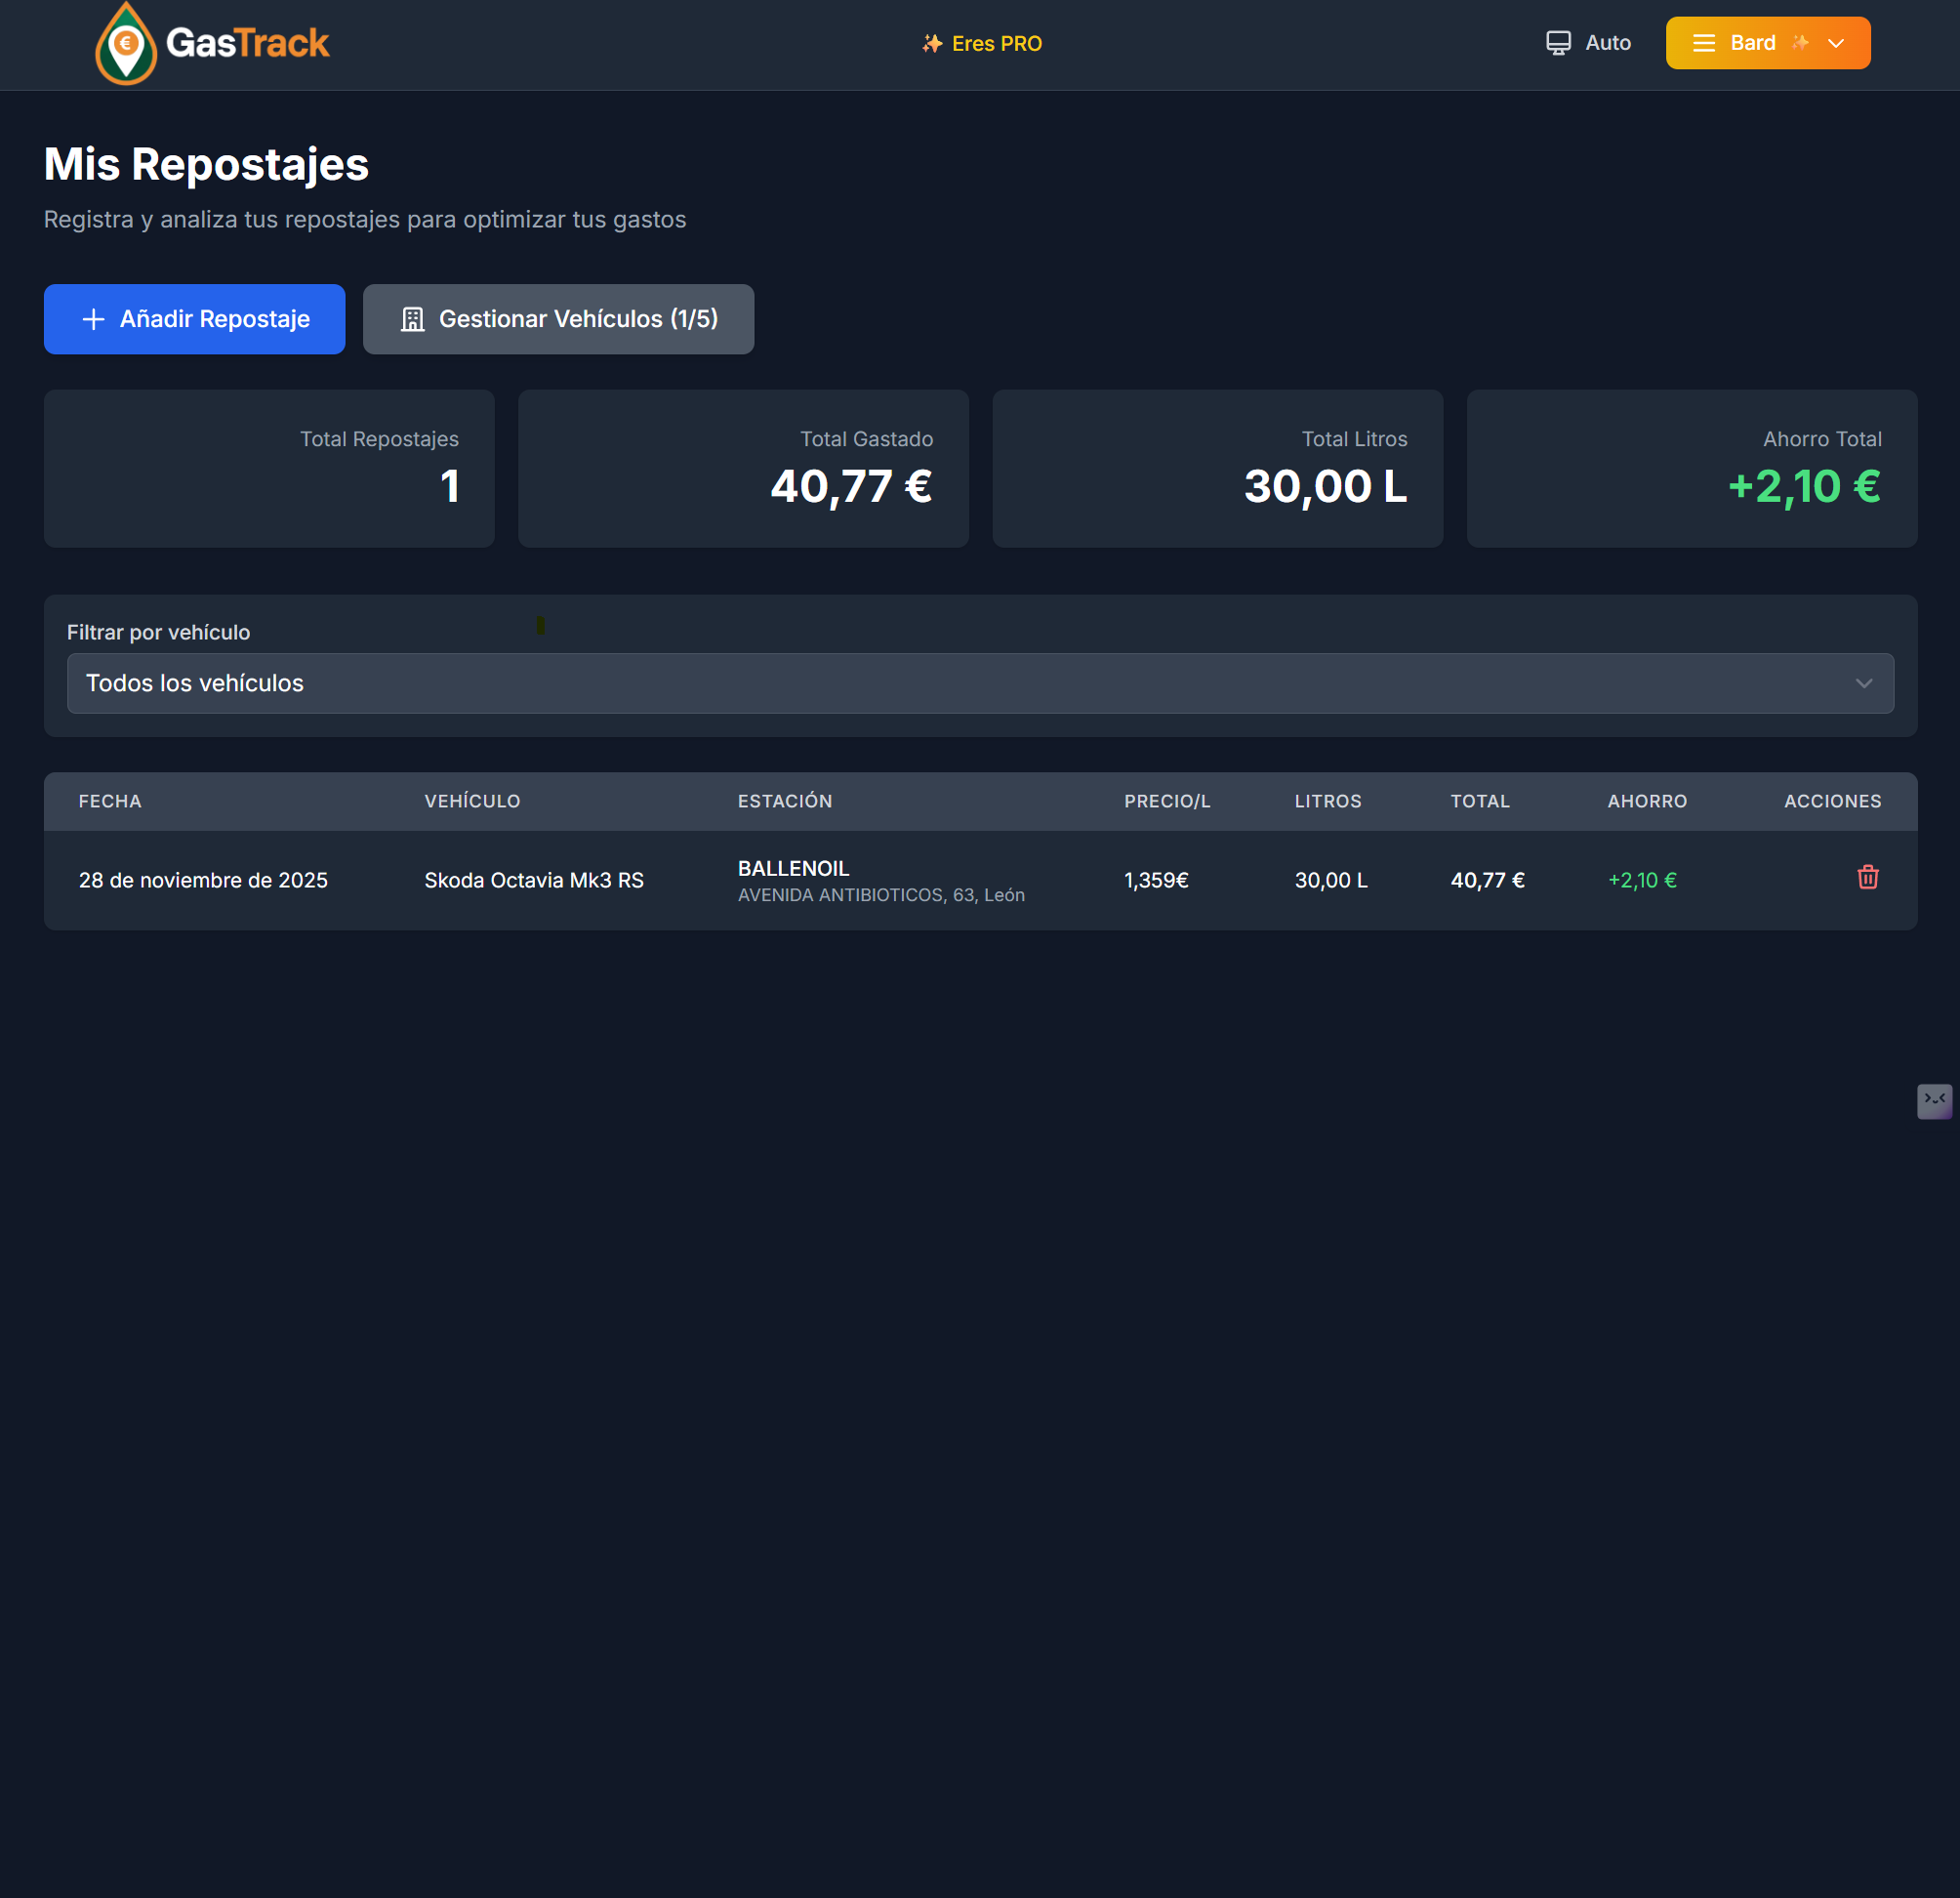
Task: Click the TOTAL column header
Action: tap(1480, 801)
